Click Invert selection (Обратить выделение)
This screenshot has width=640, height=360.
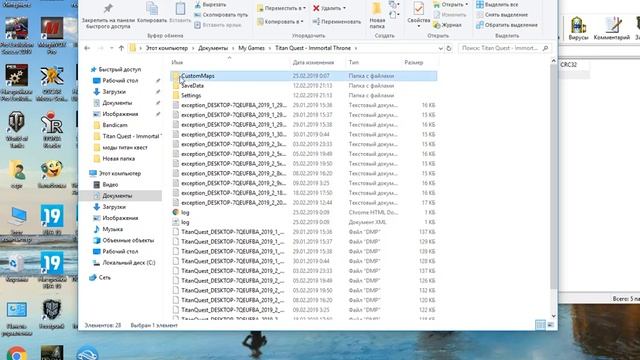pos(507,25)
